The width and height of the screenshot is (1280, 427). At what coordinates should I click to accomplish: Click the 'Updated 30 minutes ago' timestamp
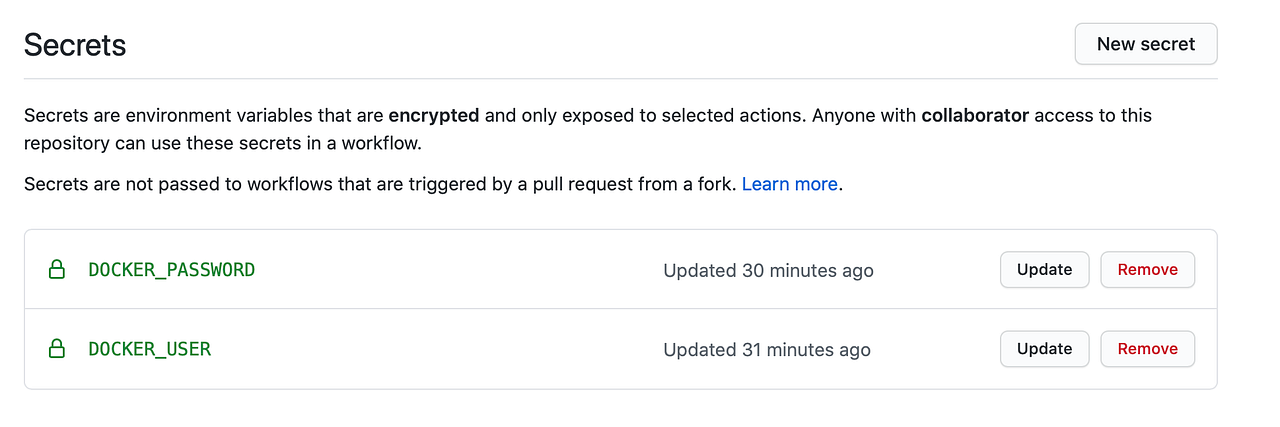(768, 271)
